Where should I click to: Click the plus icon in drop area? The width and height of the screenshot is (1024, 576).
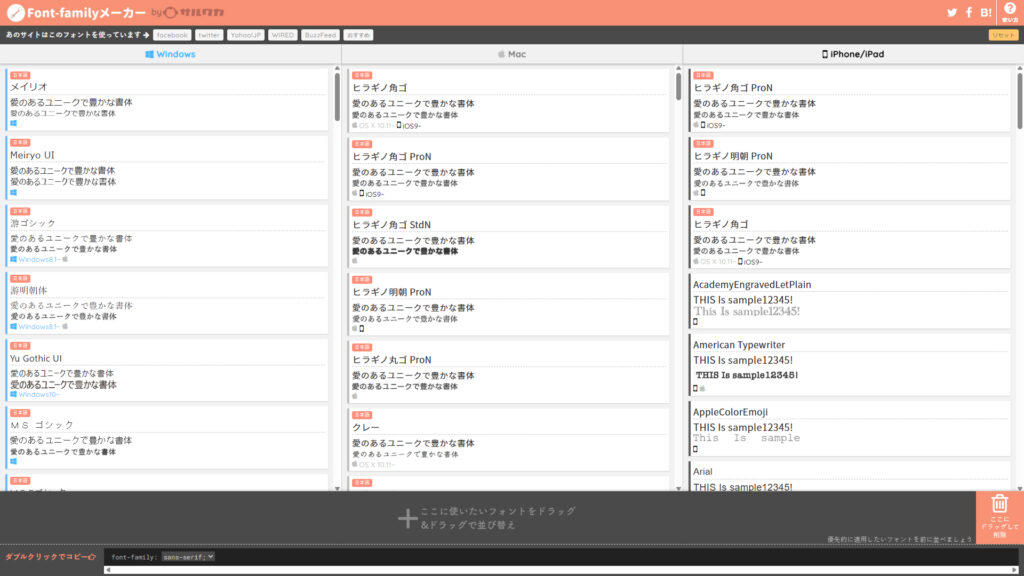click(408, 518)
